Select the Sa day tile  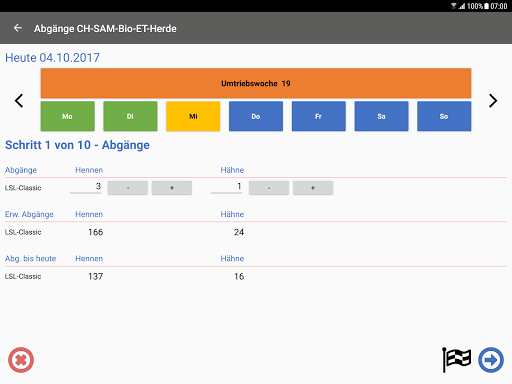coord(381,116)
